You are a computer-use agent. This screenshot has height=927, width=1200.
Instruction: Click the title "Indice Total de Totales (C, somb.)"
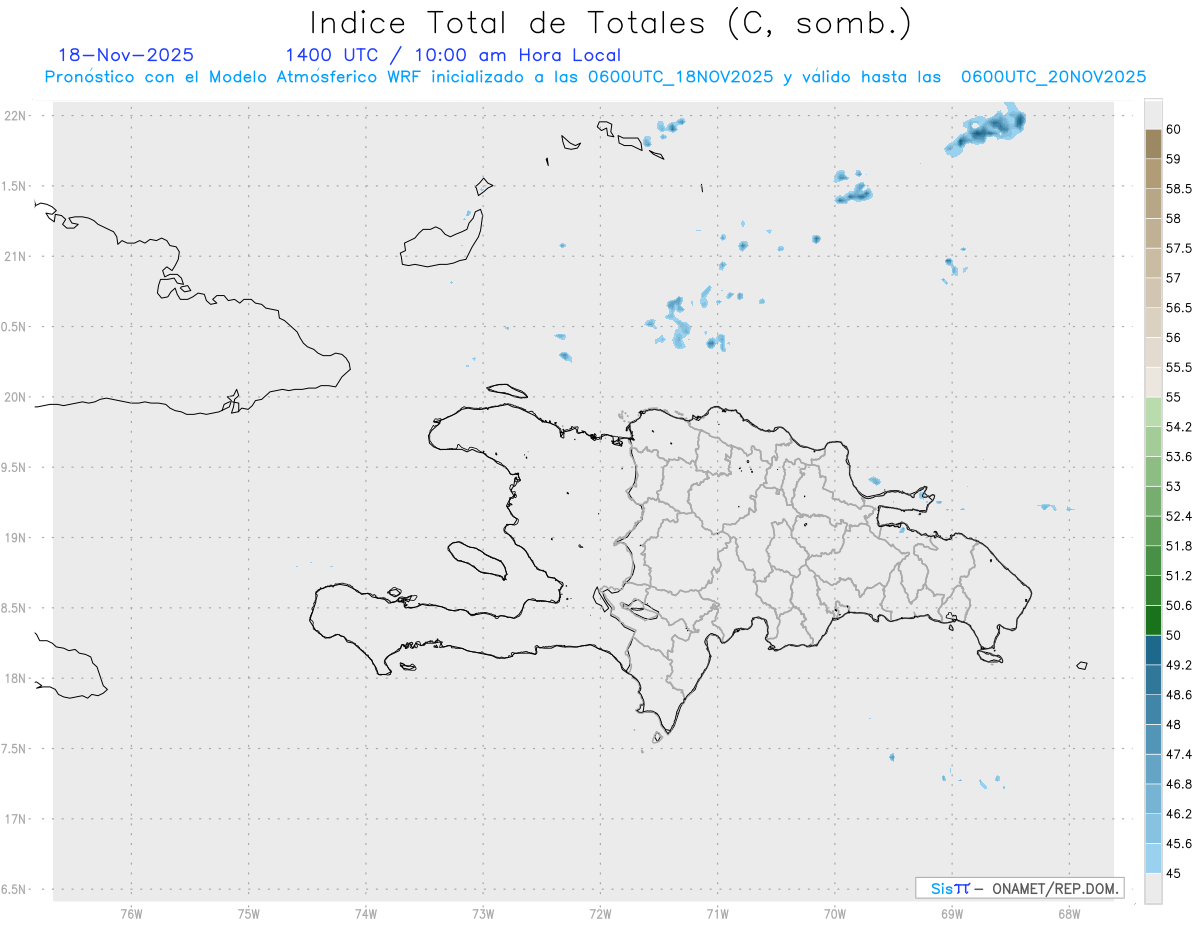611,24
